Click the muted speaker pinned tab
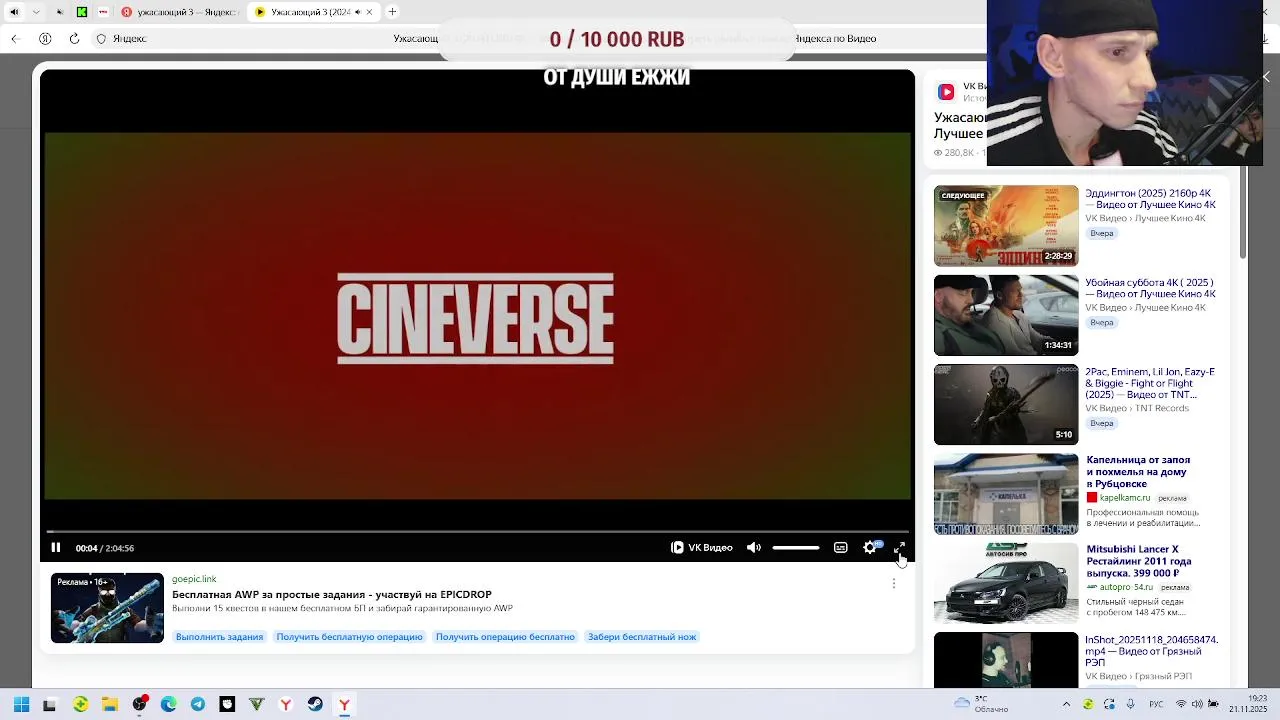This screenshot has height=720, width=1280. [x=60, y=12]
